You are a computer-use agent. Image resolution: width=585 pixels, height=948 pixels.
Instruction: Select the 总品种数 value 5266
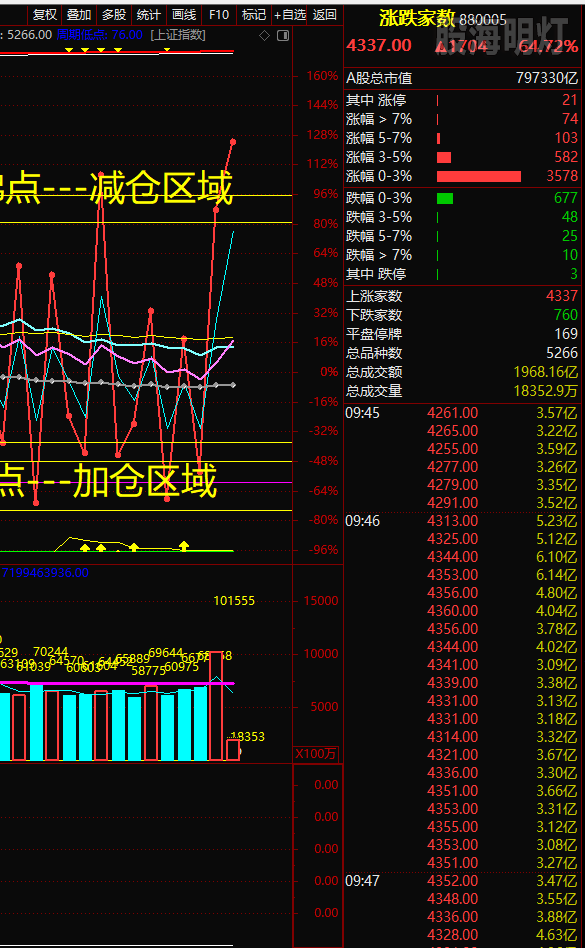(562, 353)
